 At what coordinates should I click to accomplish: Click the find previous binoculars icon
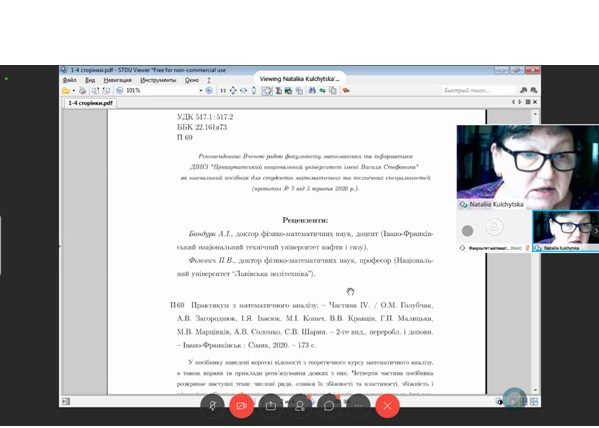point(524,90)
